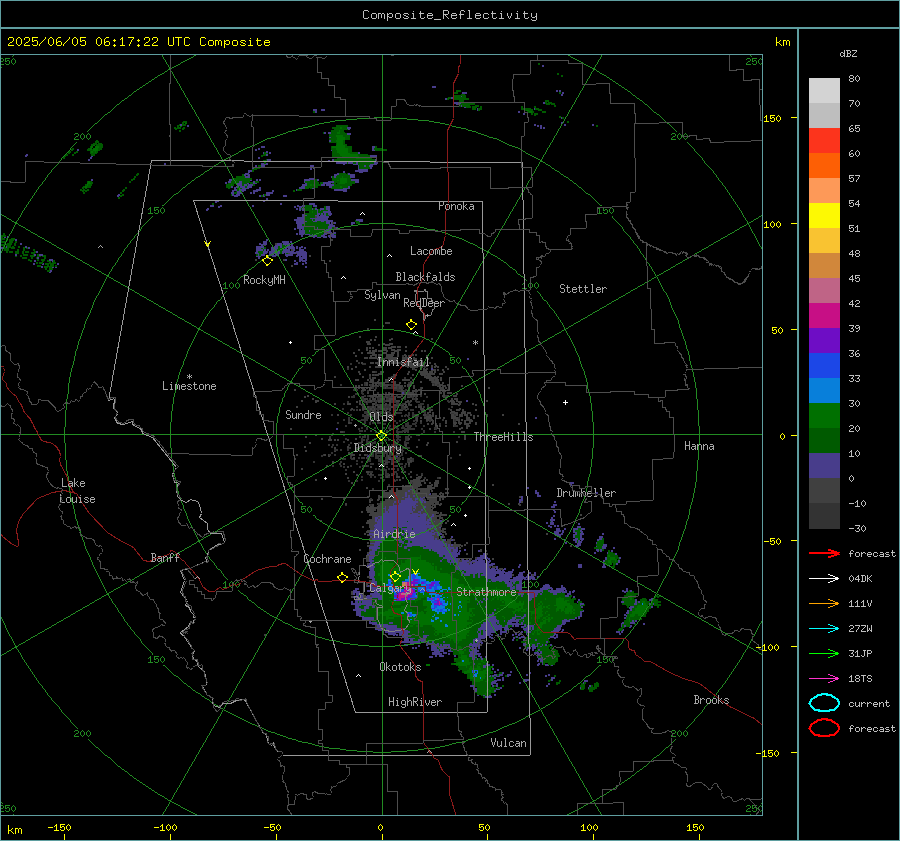Click the red legend swatch between 65 and 60

tap(824, 140)
